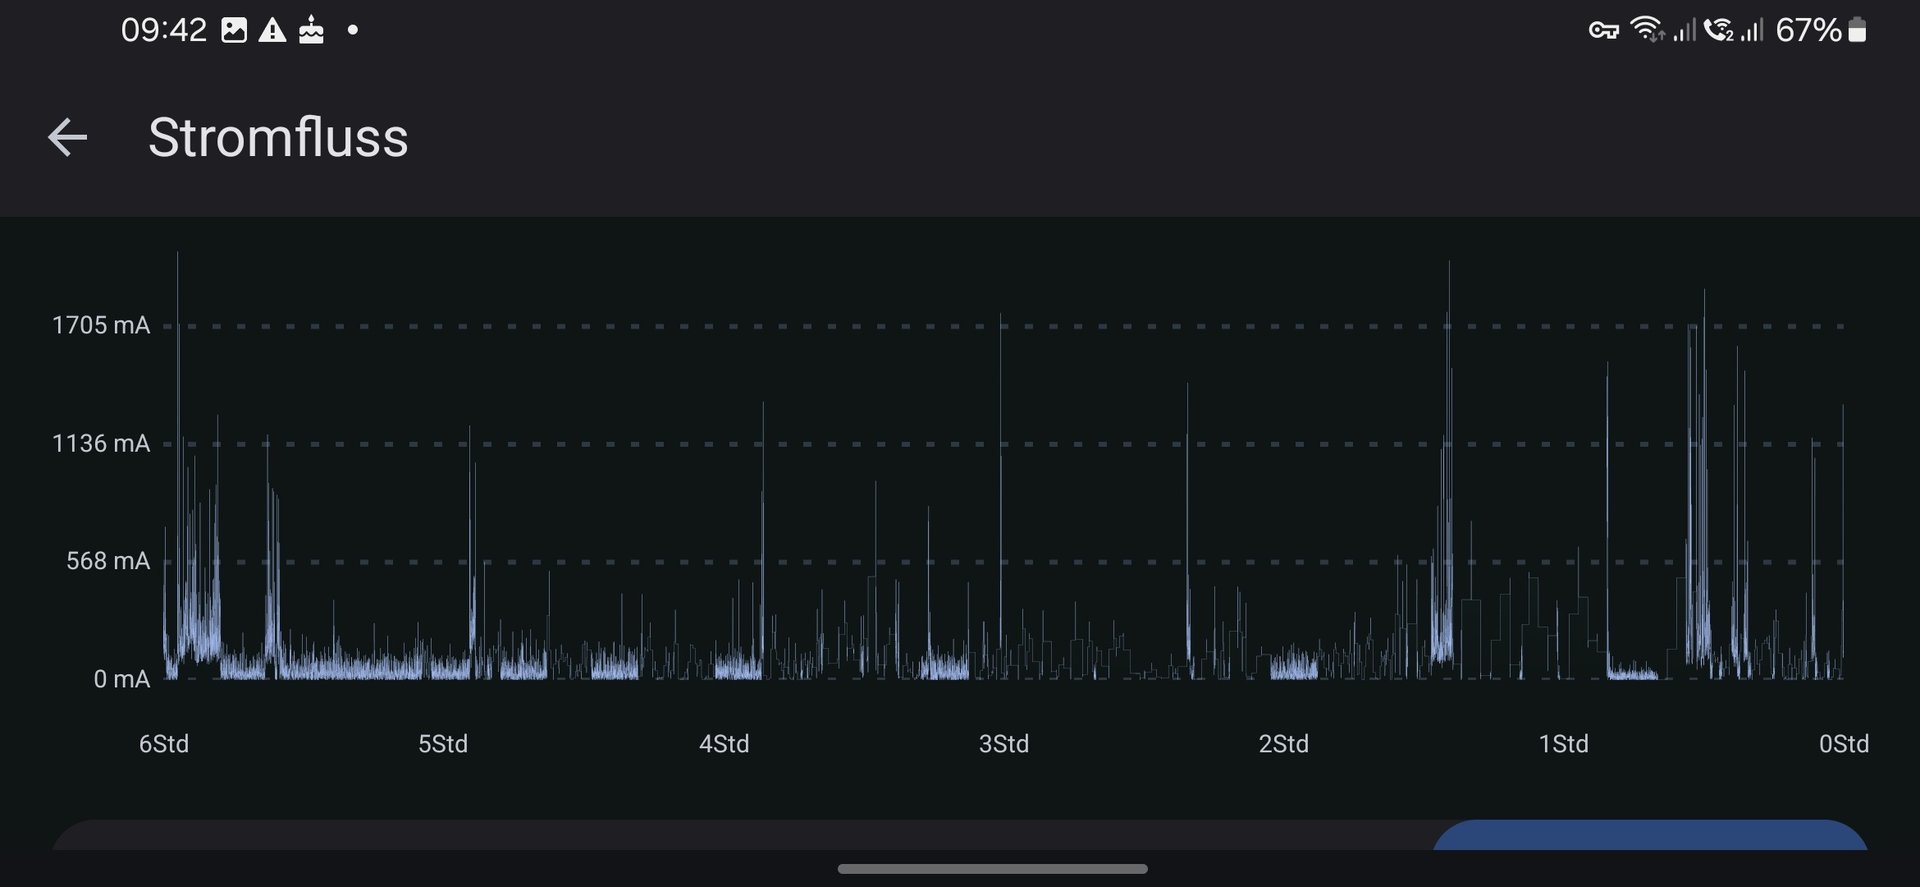
Task: Select the 3Std time axis marker
Action: pyautogui.click(x=1003, y=744)
